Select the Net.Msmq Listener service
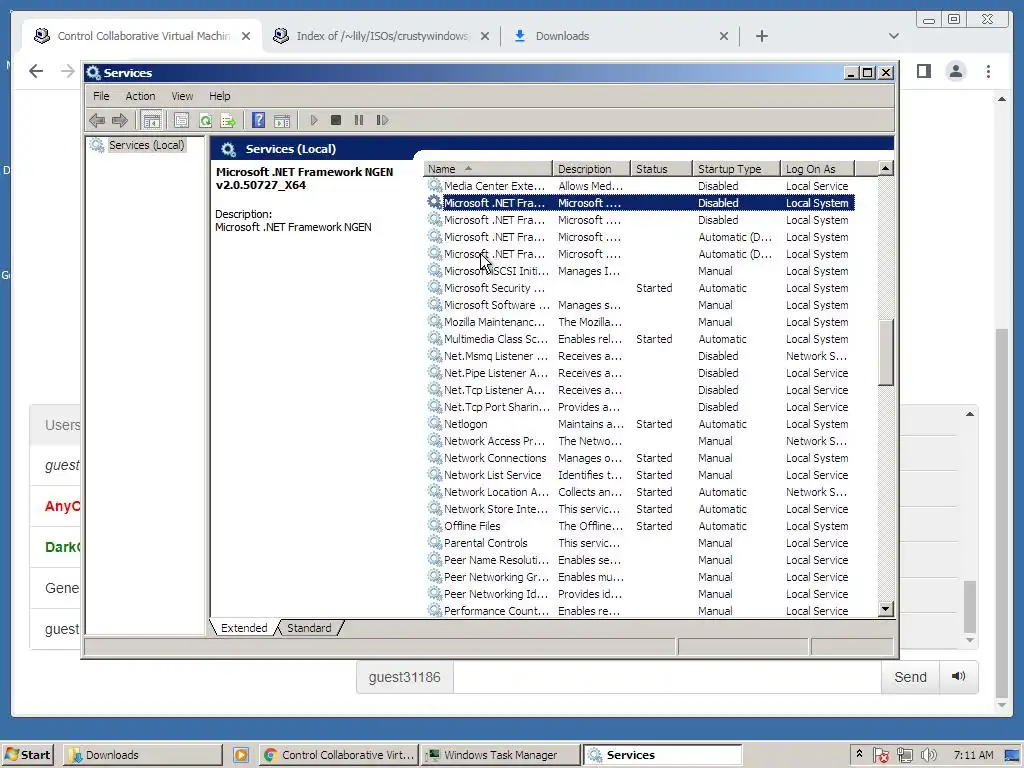This screenshot has width=1024, height=768. (x=640, y=356)
